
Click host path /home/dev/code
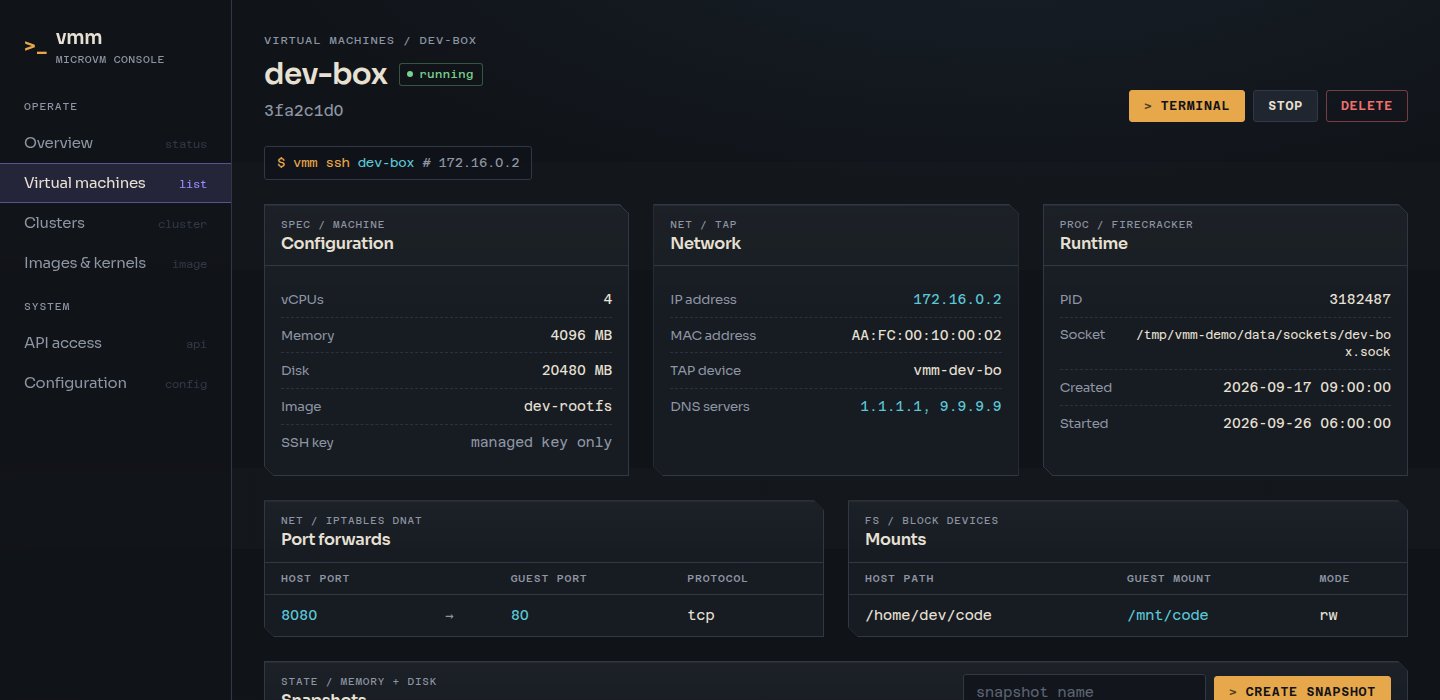[x=928, y=615]
